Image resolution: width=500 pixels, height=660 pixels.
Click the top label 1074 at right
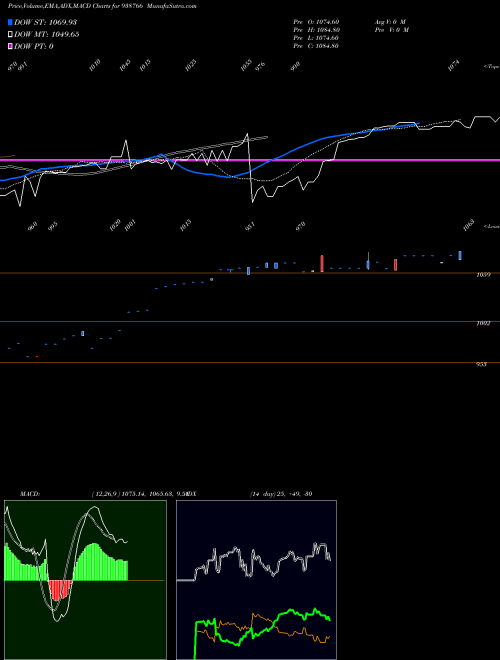[x=454, y=65]
